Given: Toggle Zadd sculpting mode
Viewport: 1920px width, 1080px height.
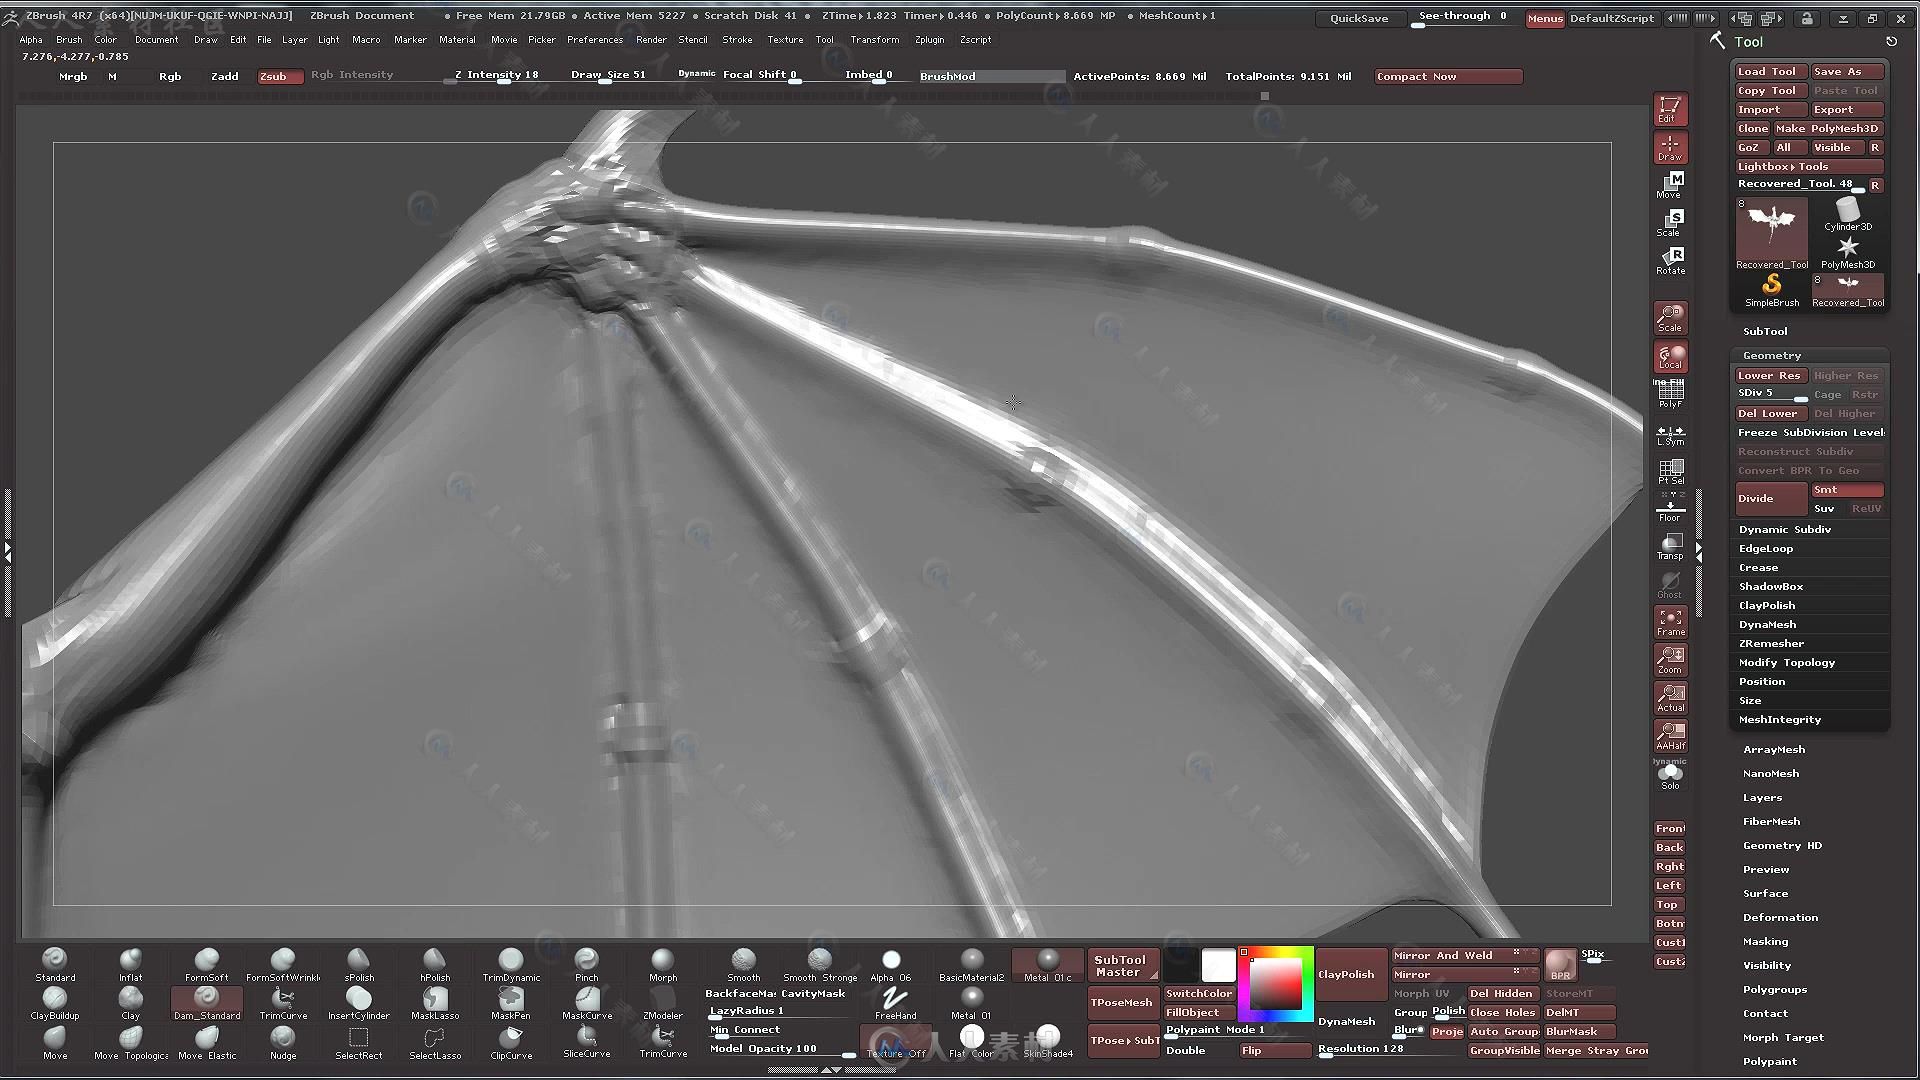Looking at the screenshot, I should 225,76.
